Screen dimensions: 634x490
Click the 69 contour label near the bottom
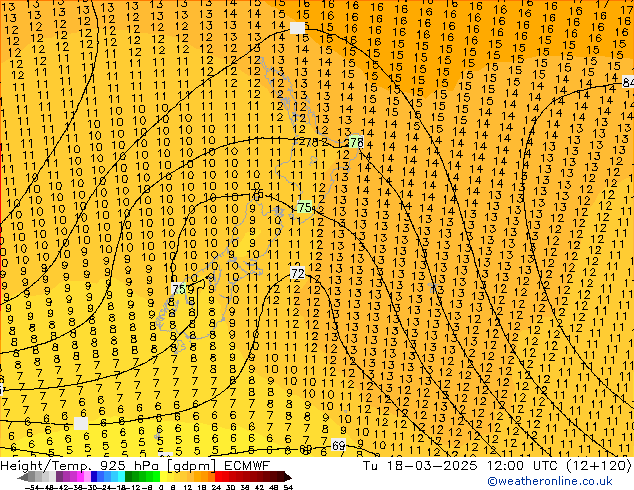click(338, 446)
